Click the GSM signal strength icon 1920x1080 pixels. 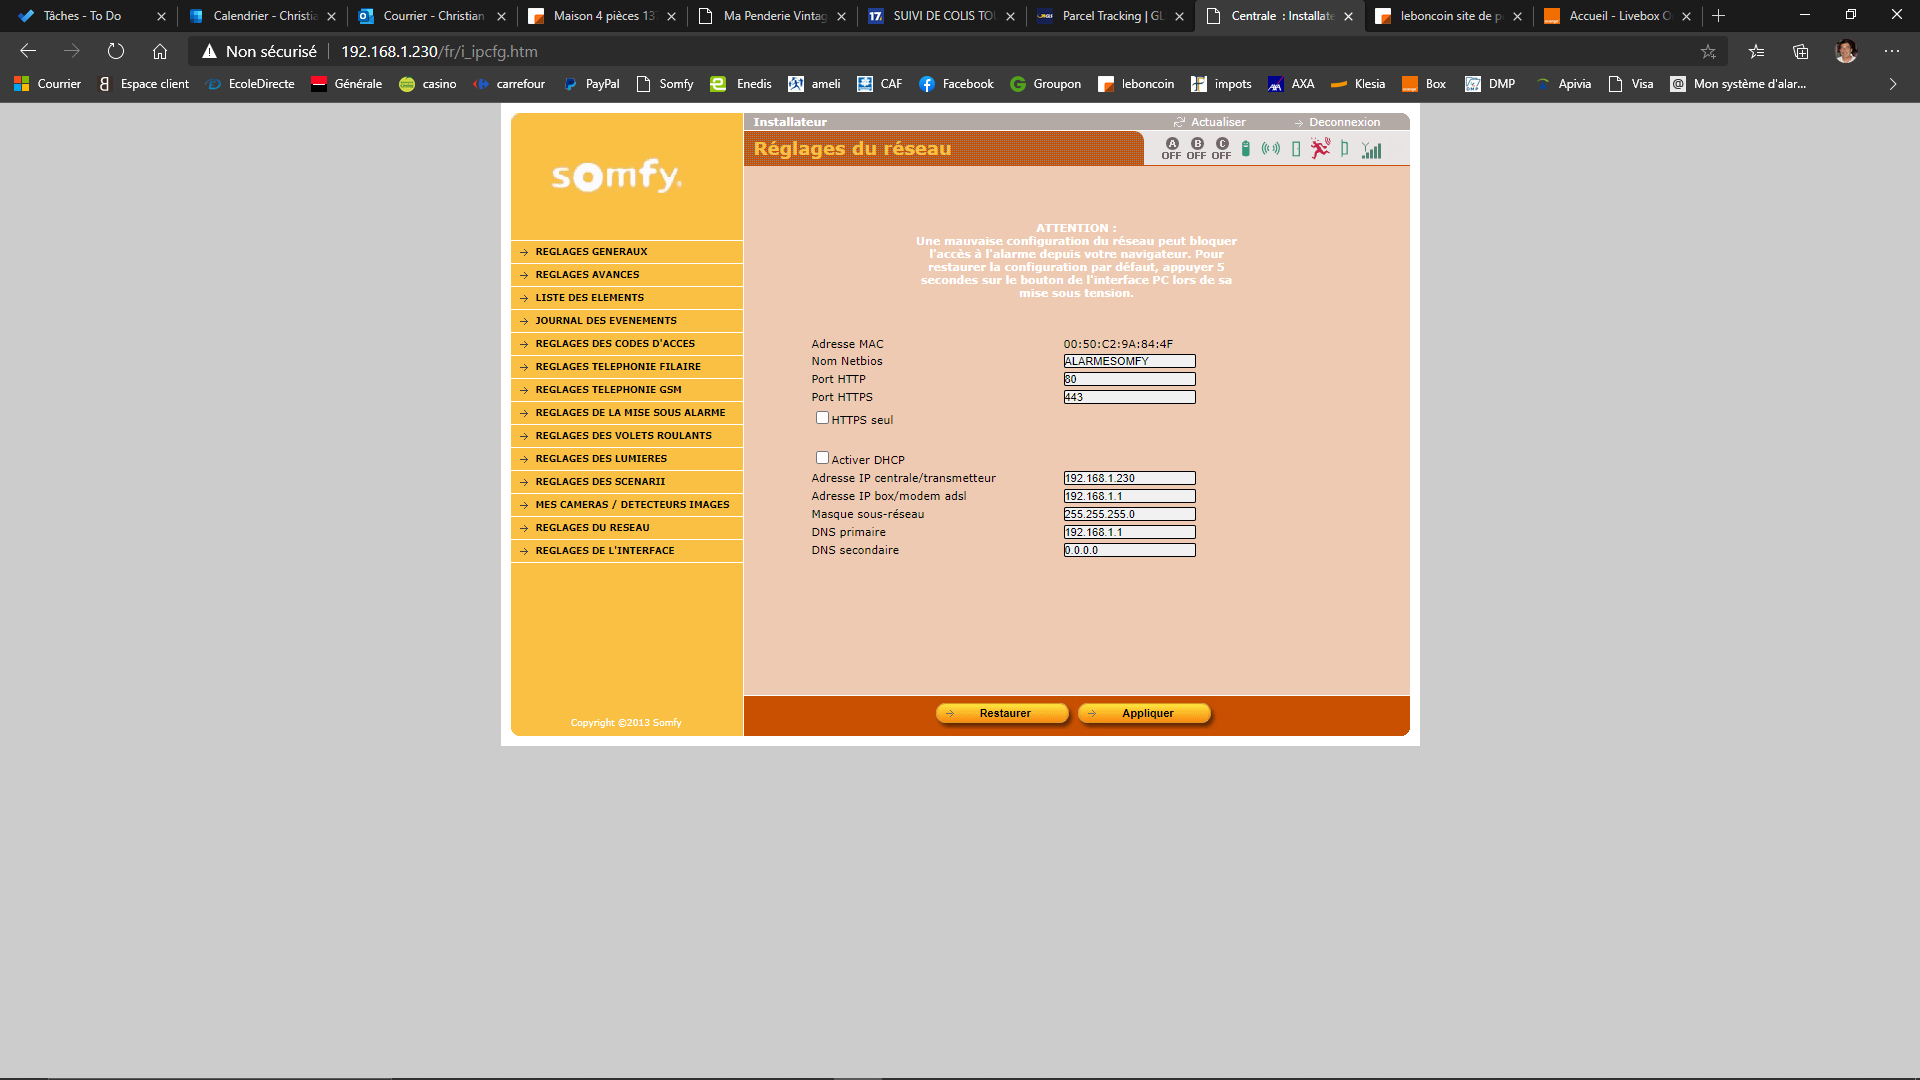point(1372,150)
